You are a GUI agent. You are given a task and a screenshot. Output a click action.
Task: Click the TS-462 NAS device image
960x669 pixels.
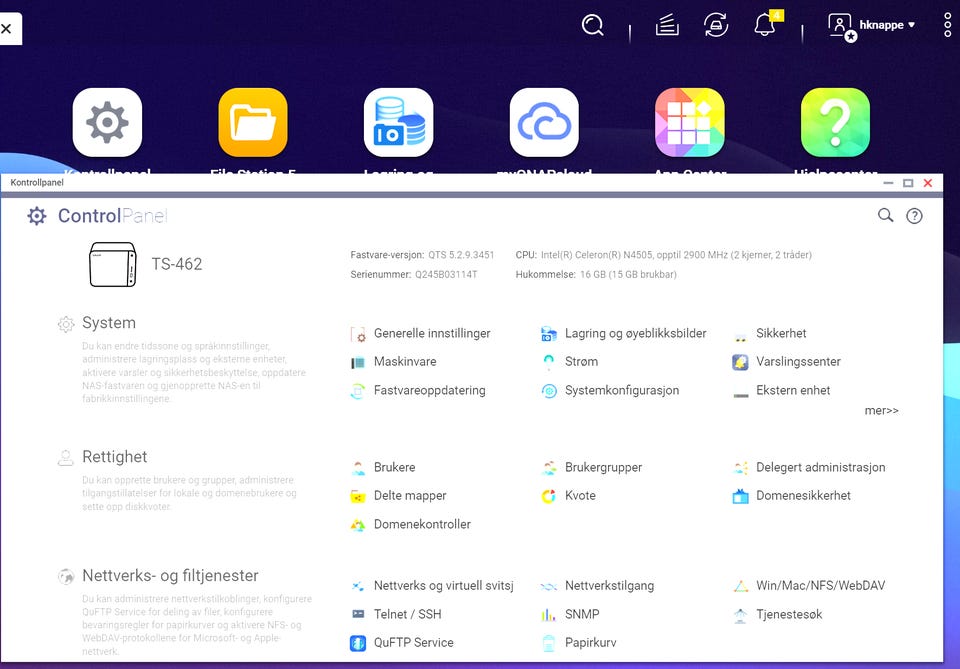coord(113,264)
